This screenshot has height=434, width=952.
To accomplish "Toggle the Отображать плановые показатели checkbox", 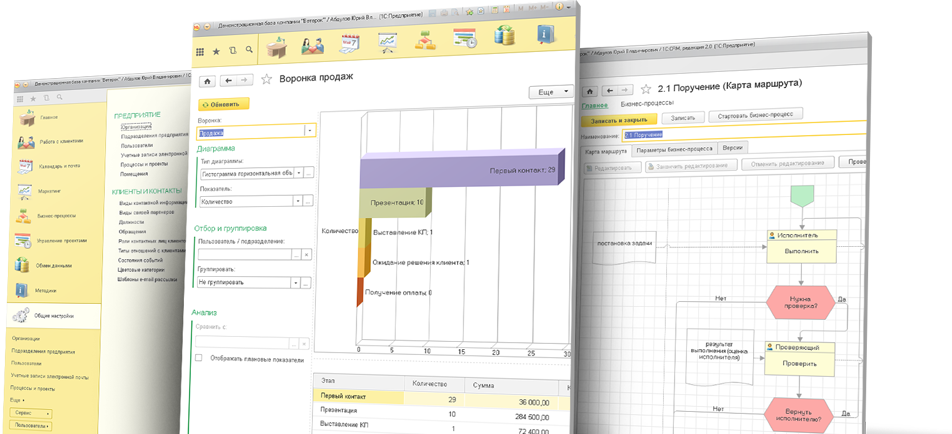I will (x=199, y=357).
